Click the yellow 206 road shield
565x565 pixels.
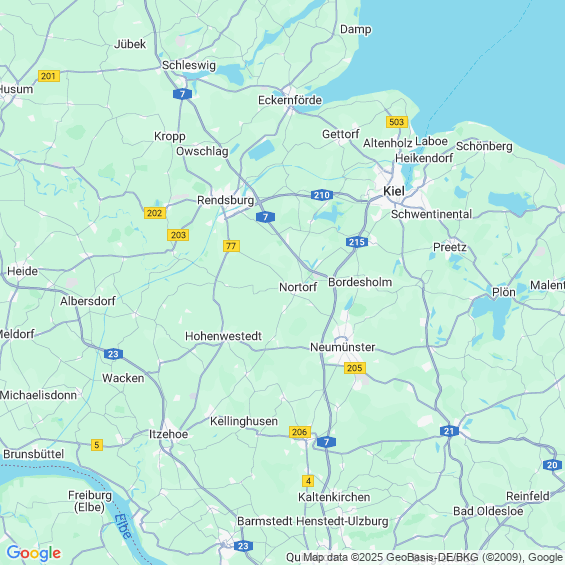point(299,432)
